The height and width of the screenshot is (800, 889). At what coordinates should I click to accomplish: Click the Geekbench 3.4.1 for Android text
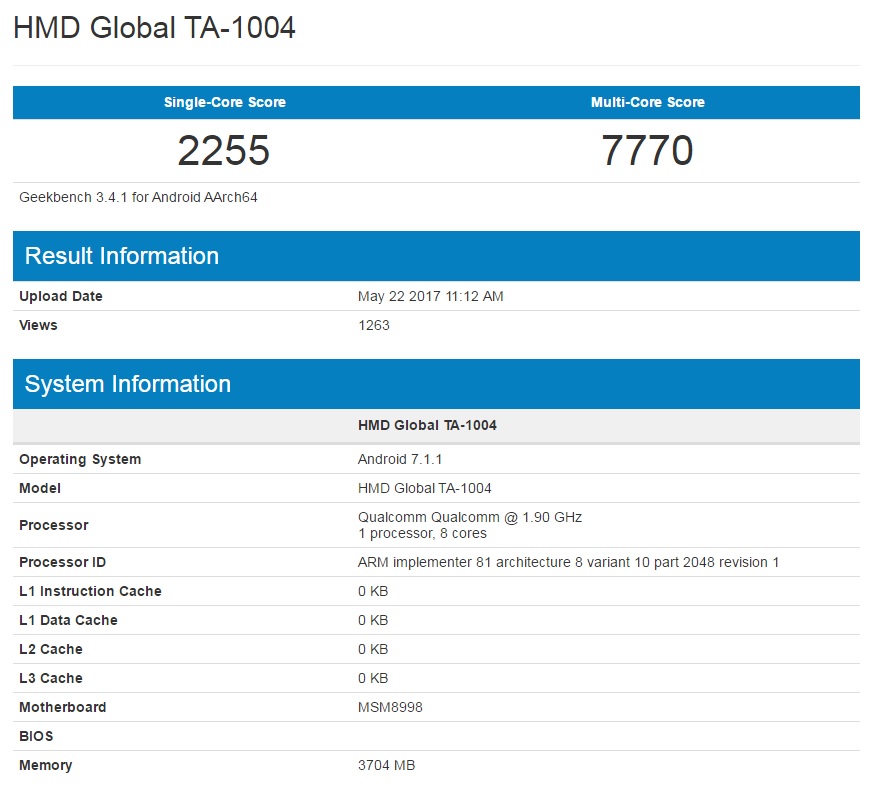(138, 197)
